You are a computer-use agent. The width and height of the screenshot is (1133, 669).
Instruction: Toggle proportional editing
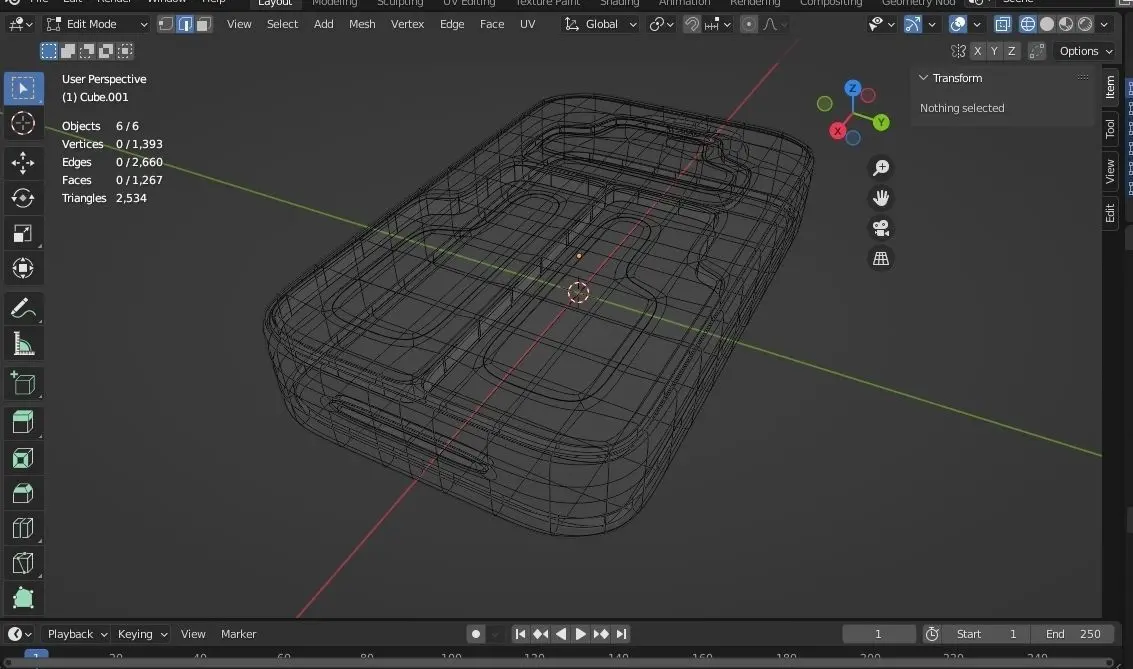click(749, 25)
